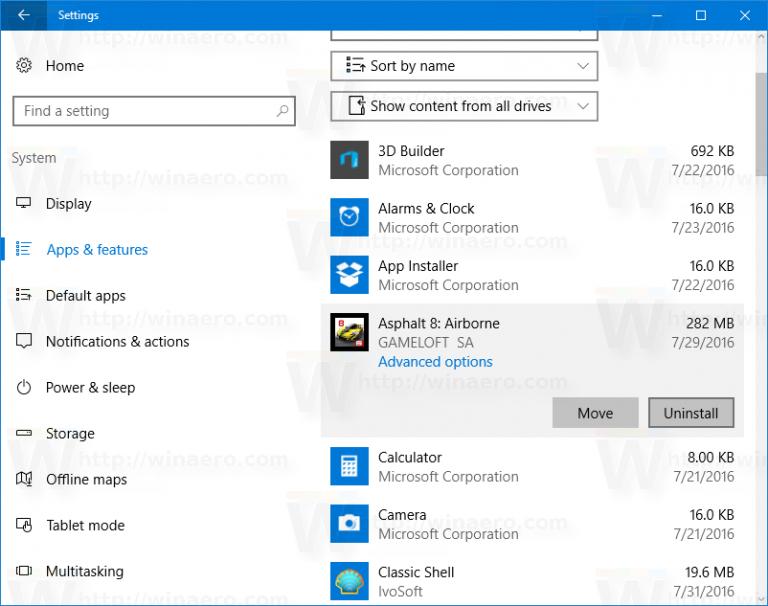Open Offline maps settings
This screenshot has width=768, height=606.
click(87, 480)
